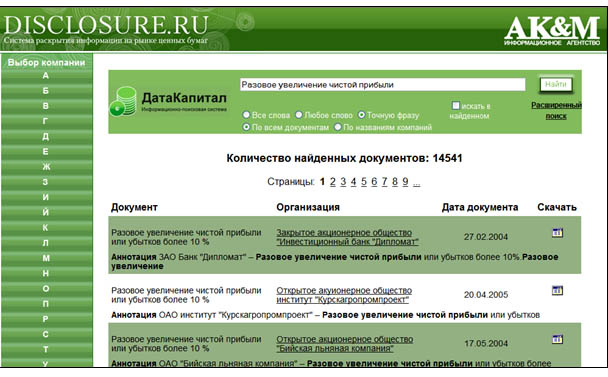Select companies starting with letter Р
This screenshot has height=377, width=608.
pyautogui.click(x=46, y=319)
